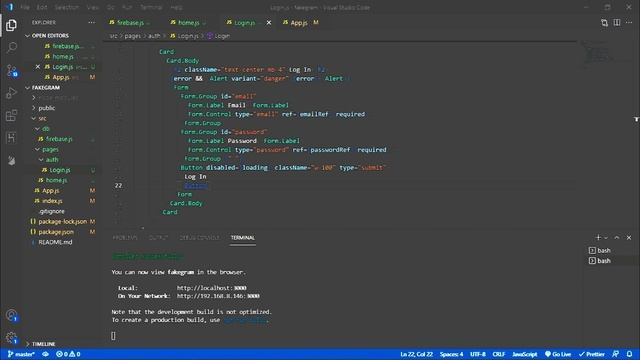The width and height of the screenshot is (640, 360).
Task: Switch to the App.js tab
Action: point(300,23)
